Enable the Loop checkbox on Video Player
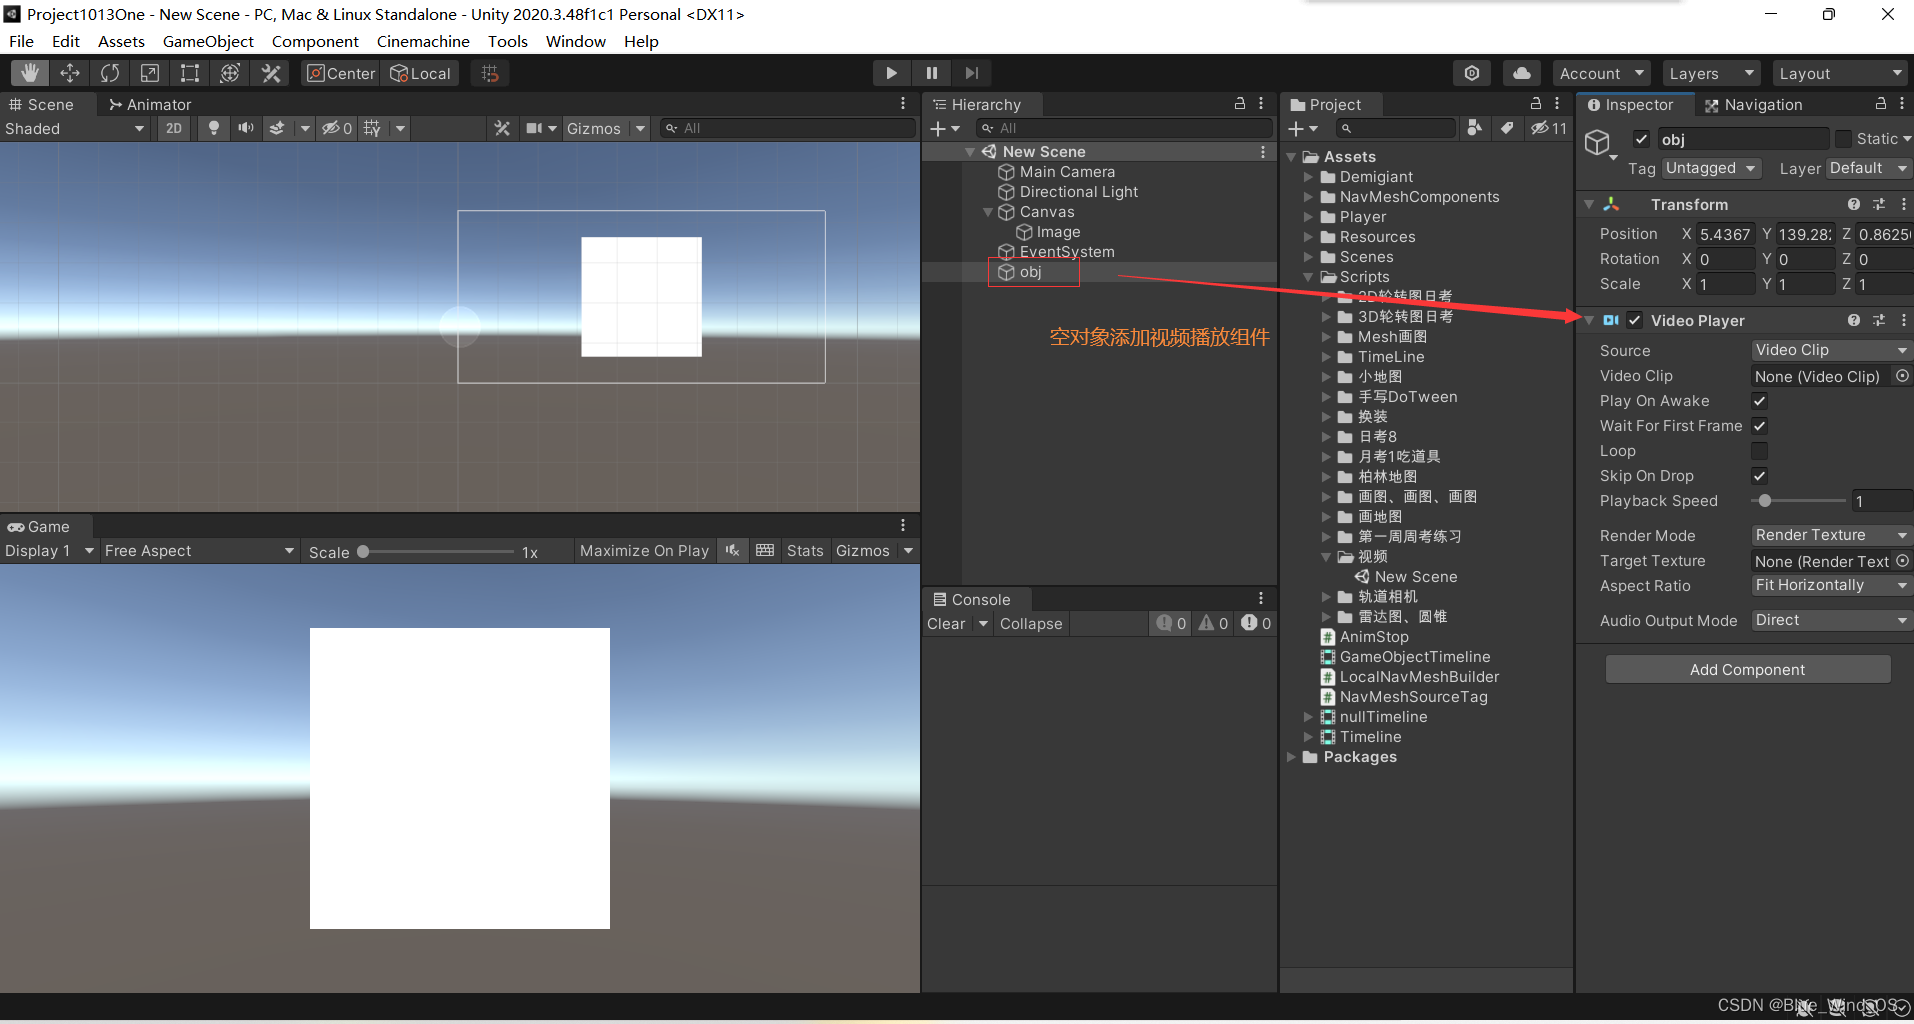The image size is (1914, 1024). (1759, 450)
